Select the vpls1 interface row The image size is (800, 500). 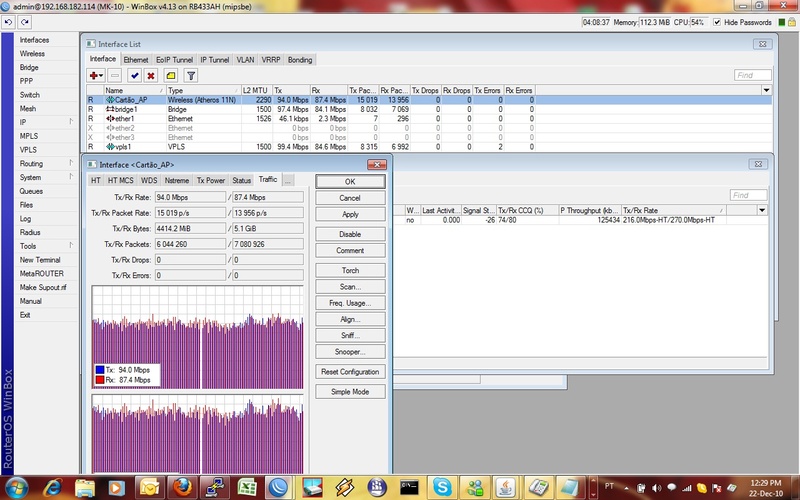pos(125,146)
